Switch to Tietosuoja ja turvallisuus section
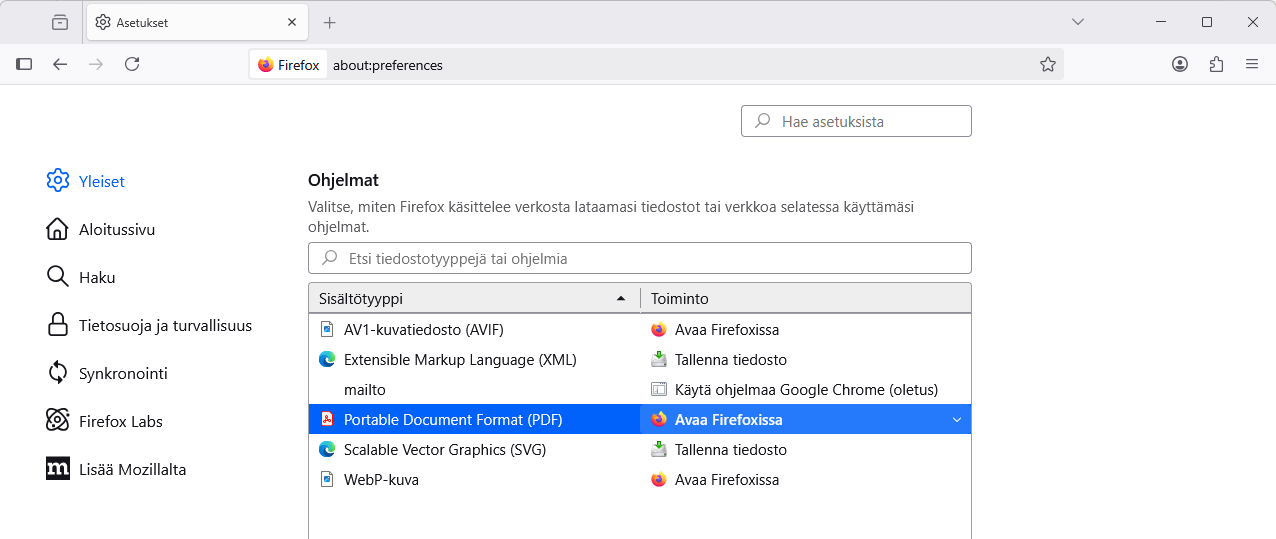Screen dimensions: 1276x539 click(165, 326)
